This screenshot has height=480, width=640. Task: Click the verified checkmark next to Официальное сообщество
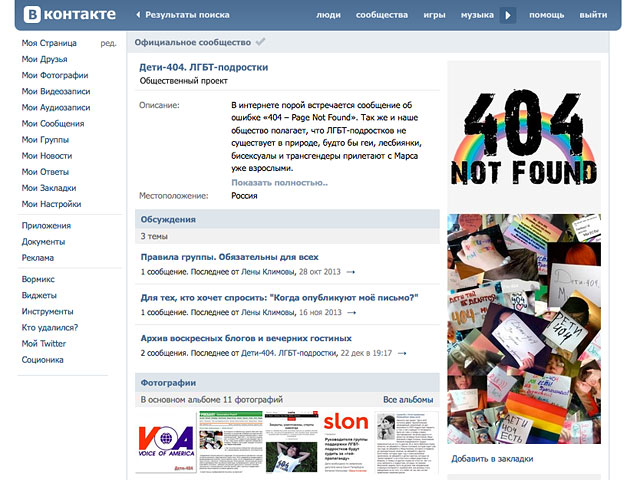pos(261,42)
